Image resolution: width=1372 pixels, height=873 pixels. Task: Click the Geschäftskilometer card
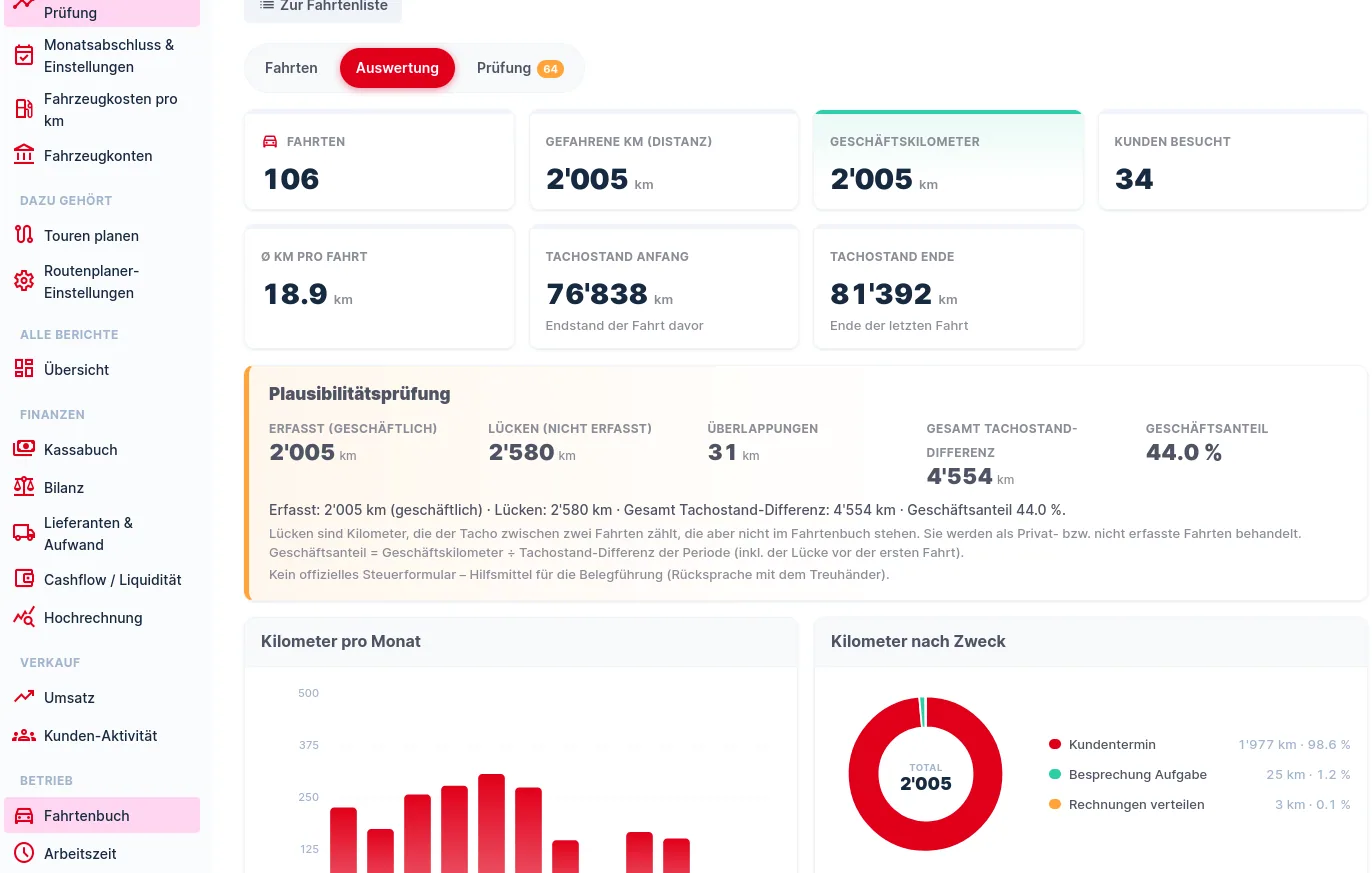pyautogui.click(x=949, y=160)
